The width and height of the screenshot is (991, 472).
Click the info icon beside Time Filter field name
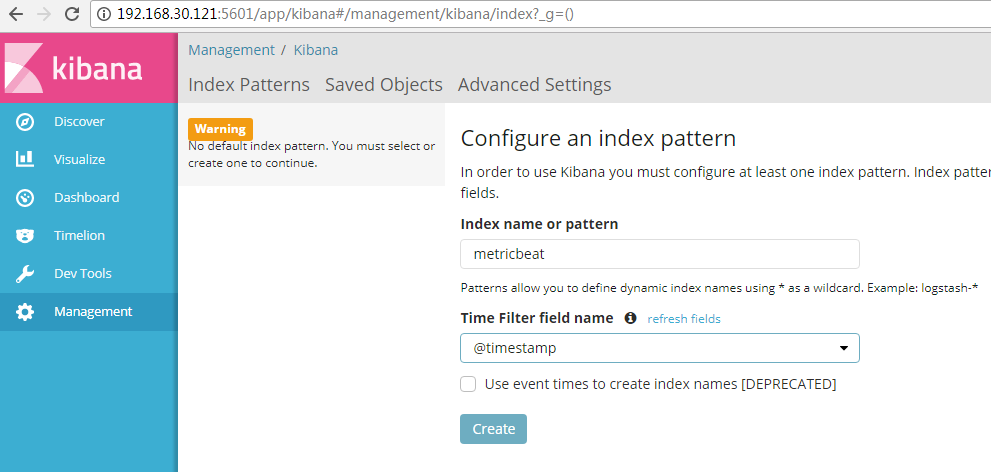coord(630,318)
